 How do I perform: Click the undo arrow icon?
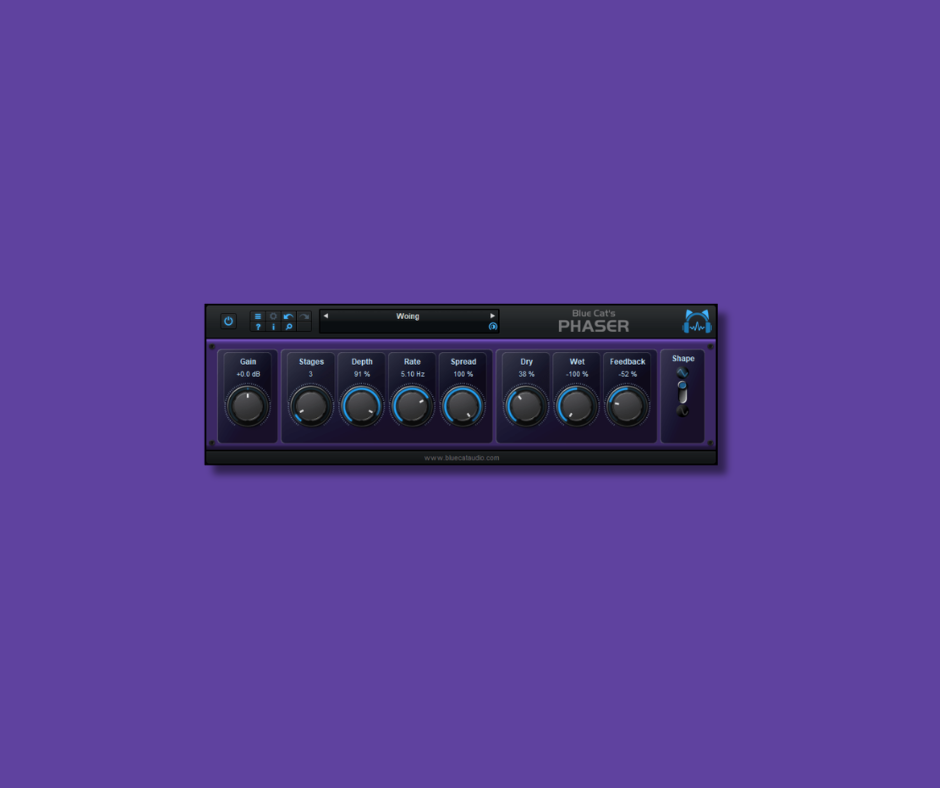tap(288, 315)
